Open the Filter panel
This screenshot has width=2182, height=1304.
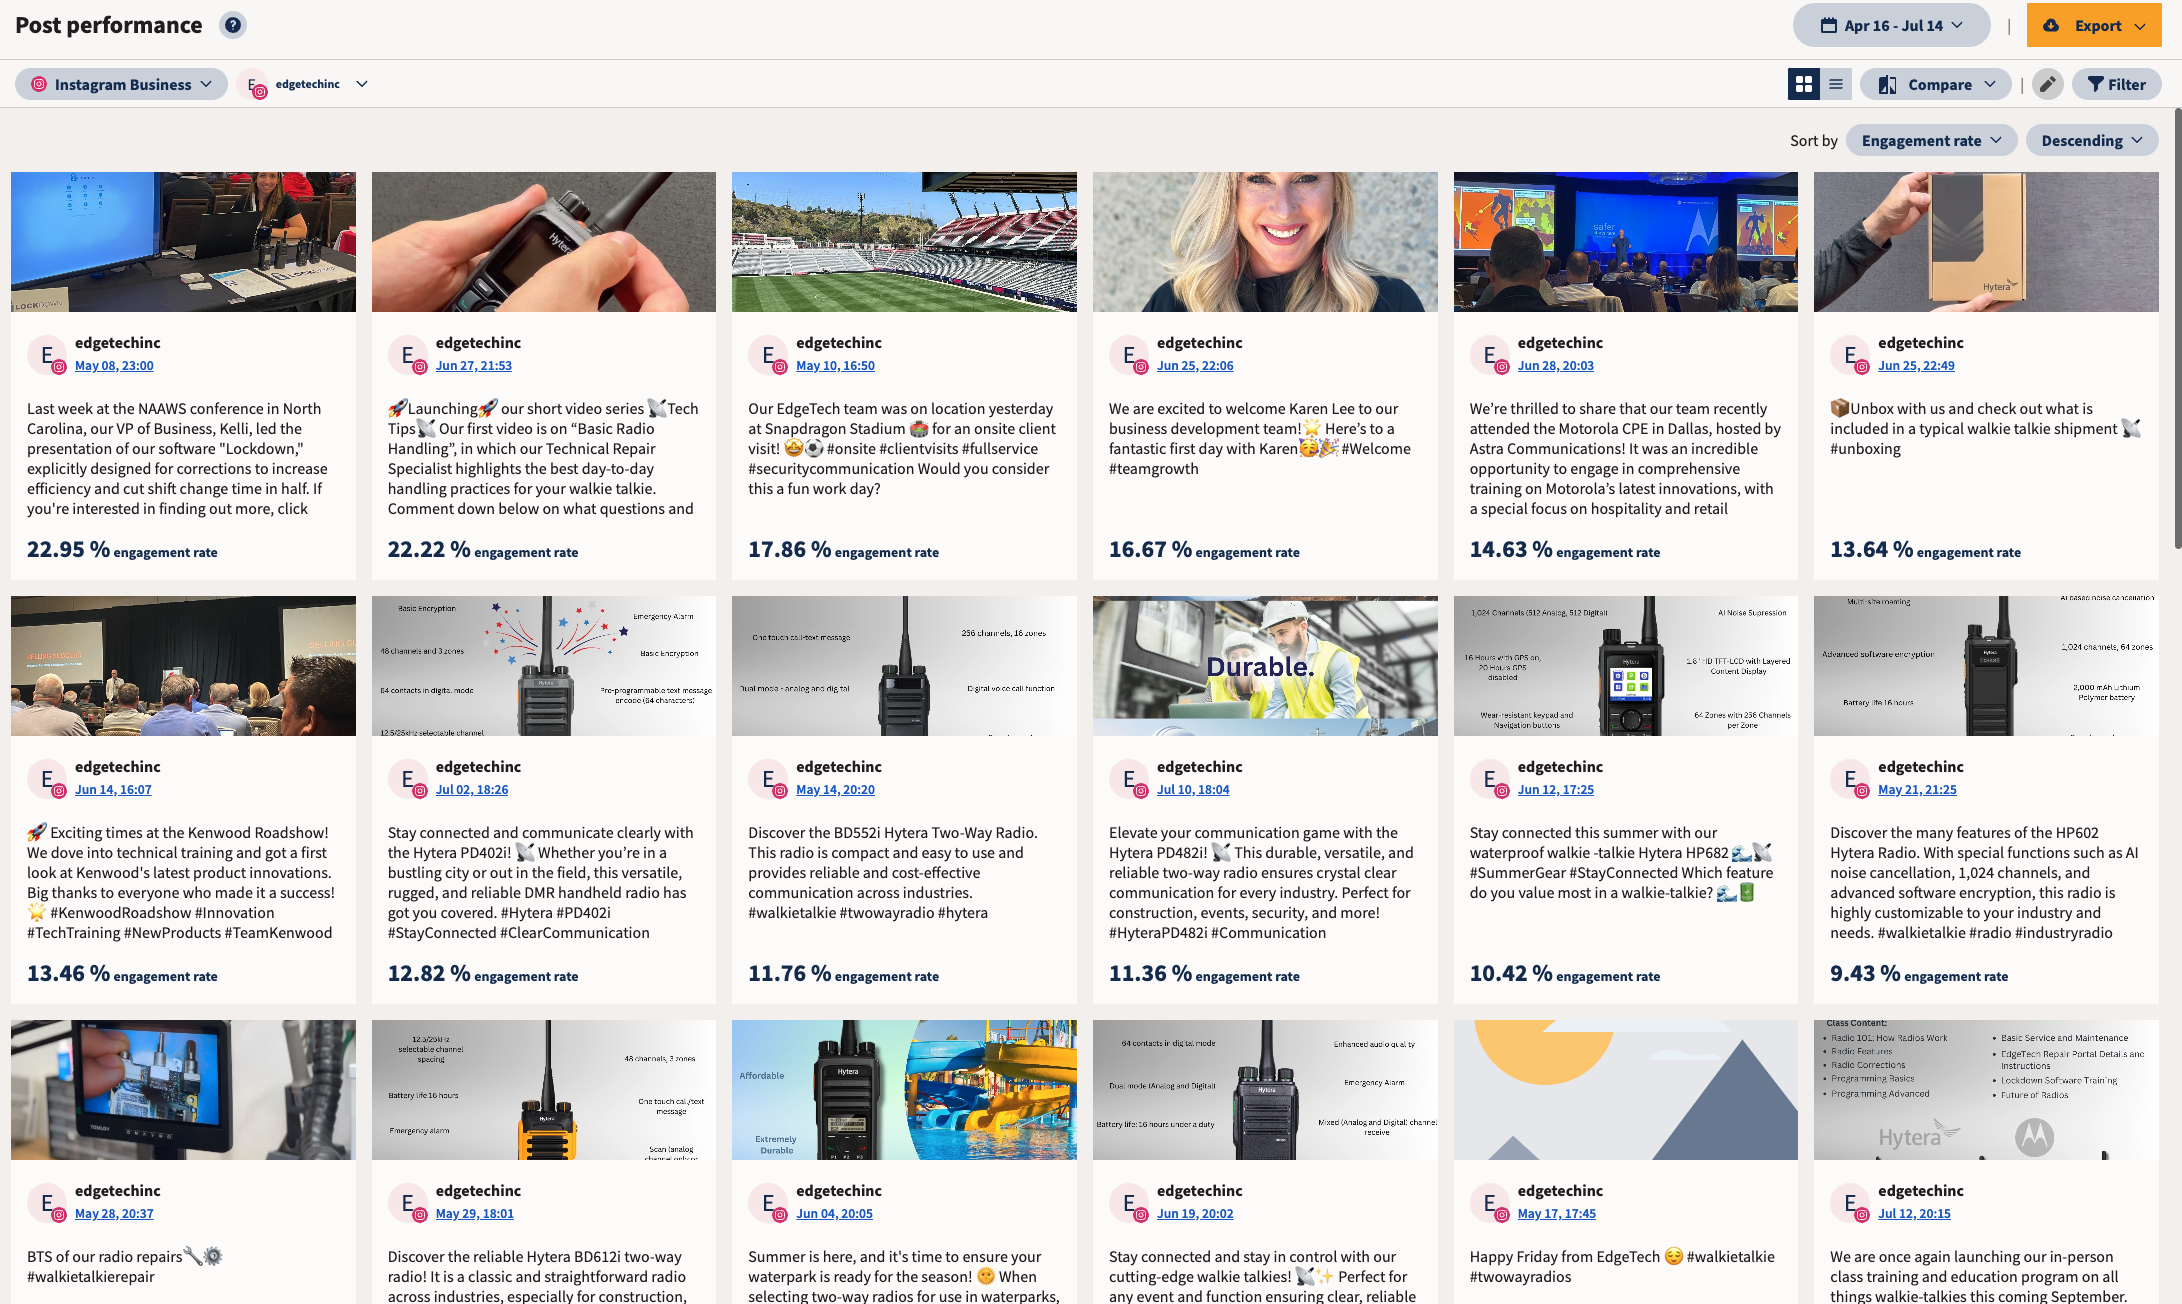coord(2116,84)
